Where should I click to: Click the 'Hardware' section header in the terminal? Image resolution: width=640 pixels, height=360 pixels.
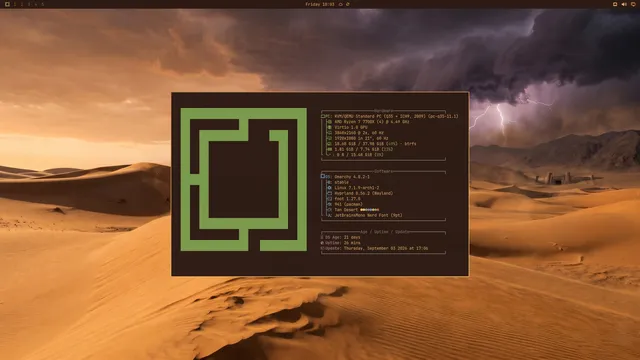(x=384, y=111)
